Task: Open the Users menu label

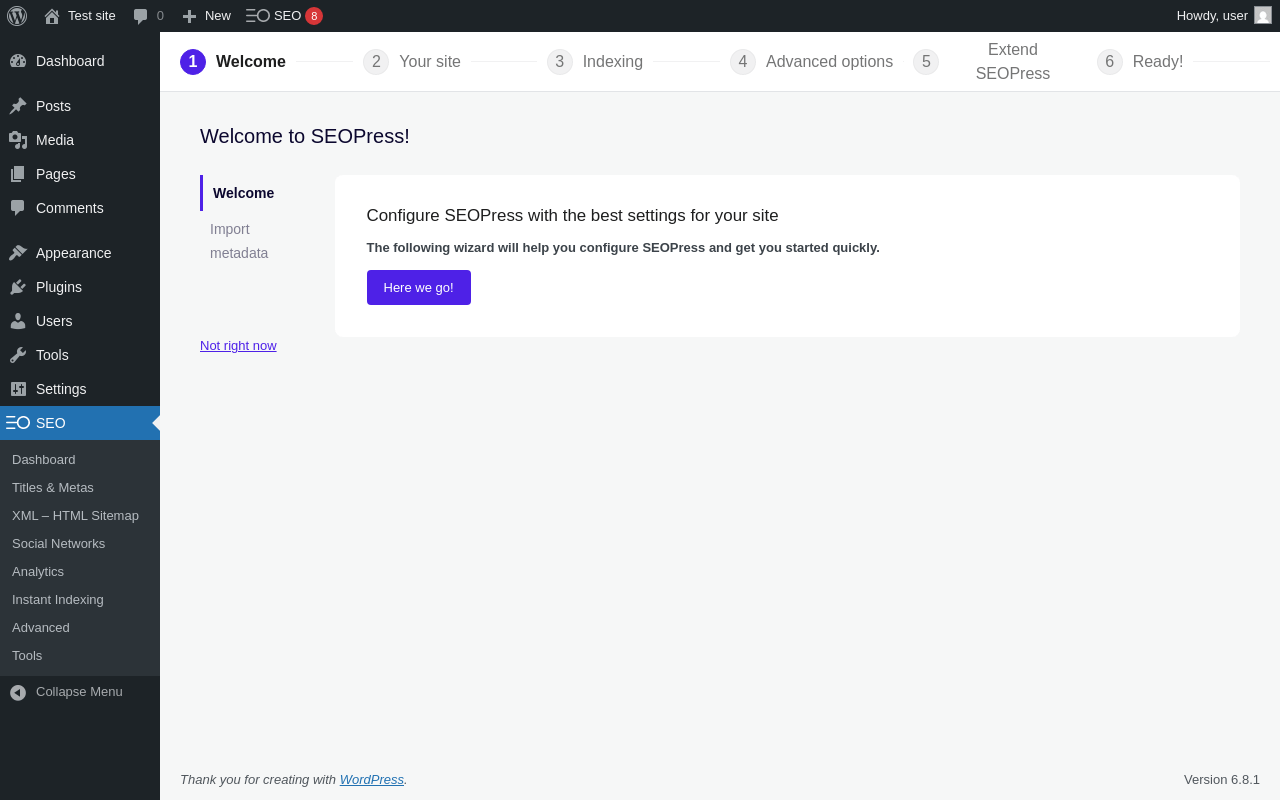Action: (54, 321)
